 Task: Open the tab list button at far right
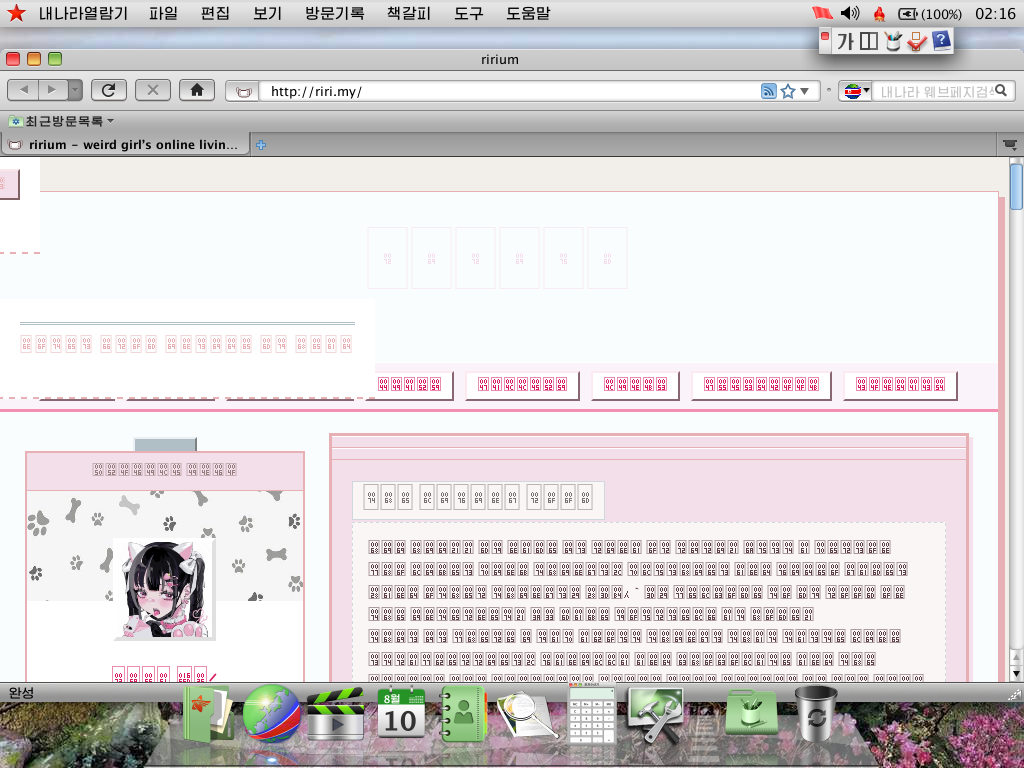tap(1010, 144)
